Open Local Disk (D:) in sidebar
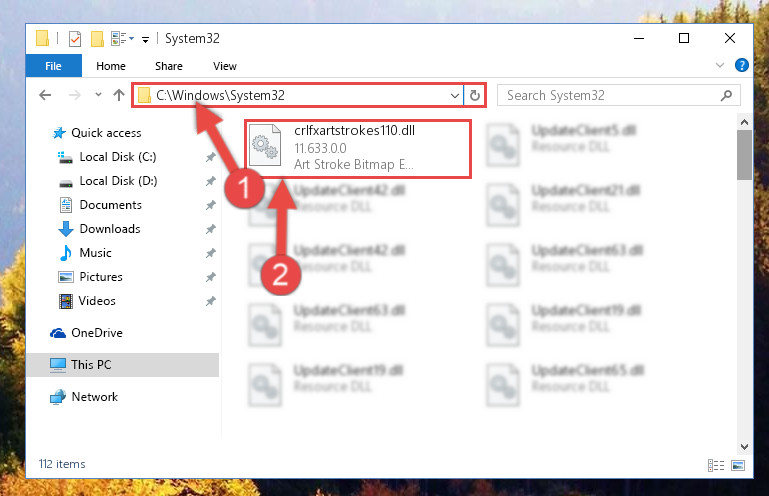This screenshot has height=496, width=769. 107,181
